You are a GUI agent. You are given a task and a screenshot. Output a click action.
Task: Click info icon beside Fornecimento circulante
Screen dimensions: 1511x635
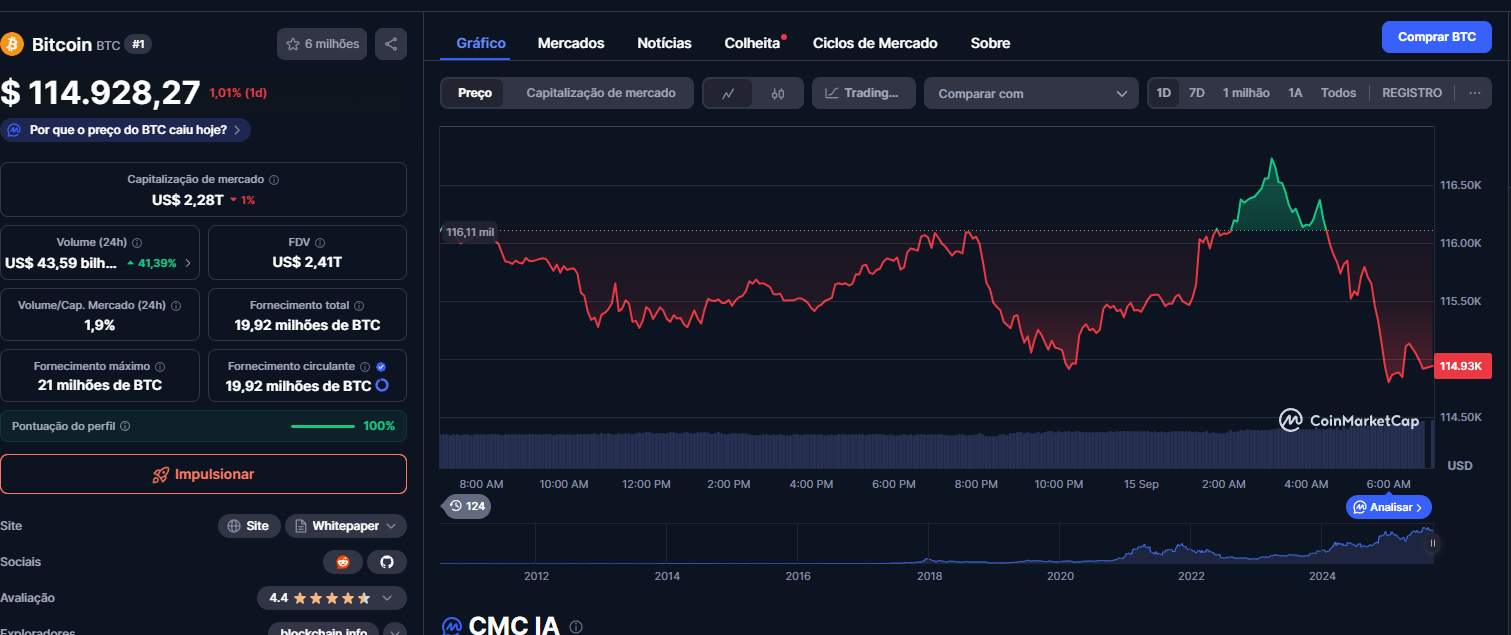point(365,367)
